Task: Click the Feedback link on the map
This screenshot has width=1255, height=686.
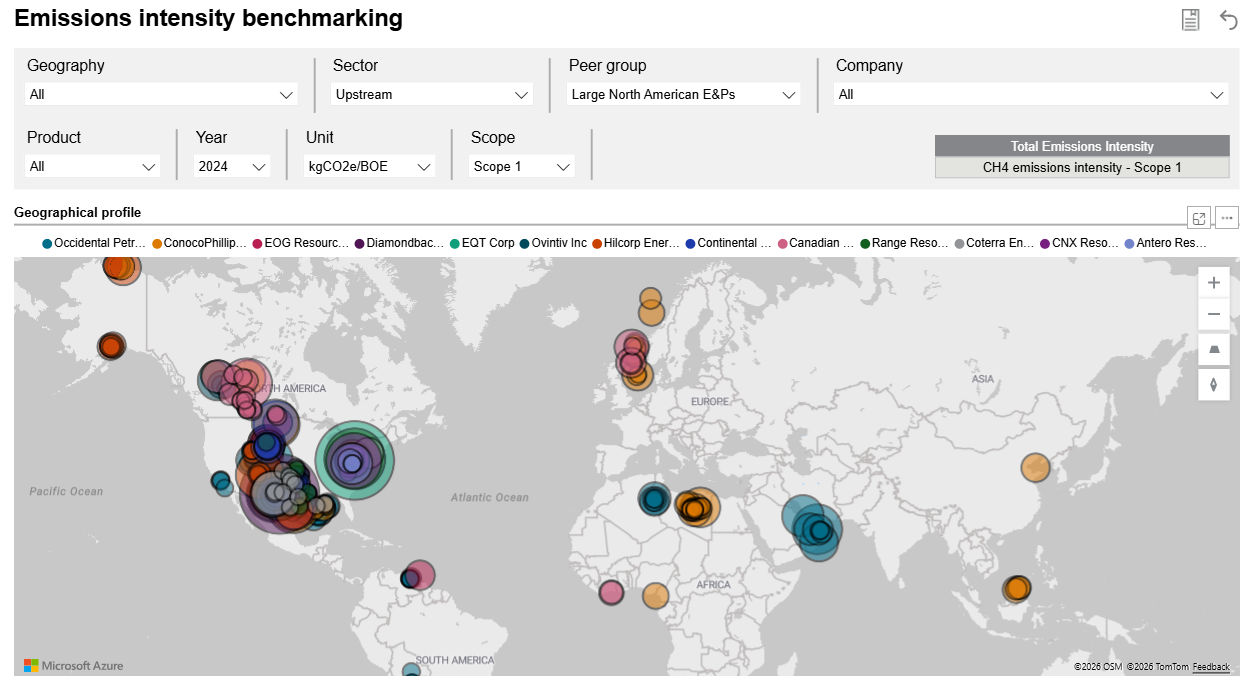Action: [1211, 667]
